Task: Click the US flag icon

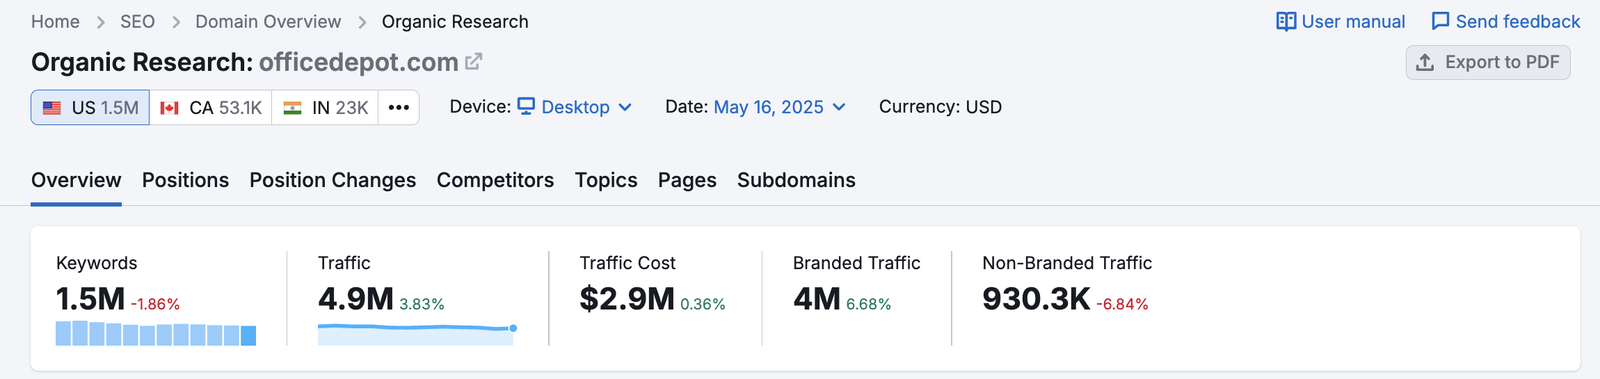Action: tap(52, 108)
